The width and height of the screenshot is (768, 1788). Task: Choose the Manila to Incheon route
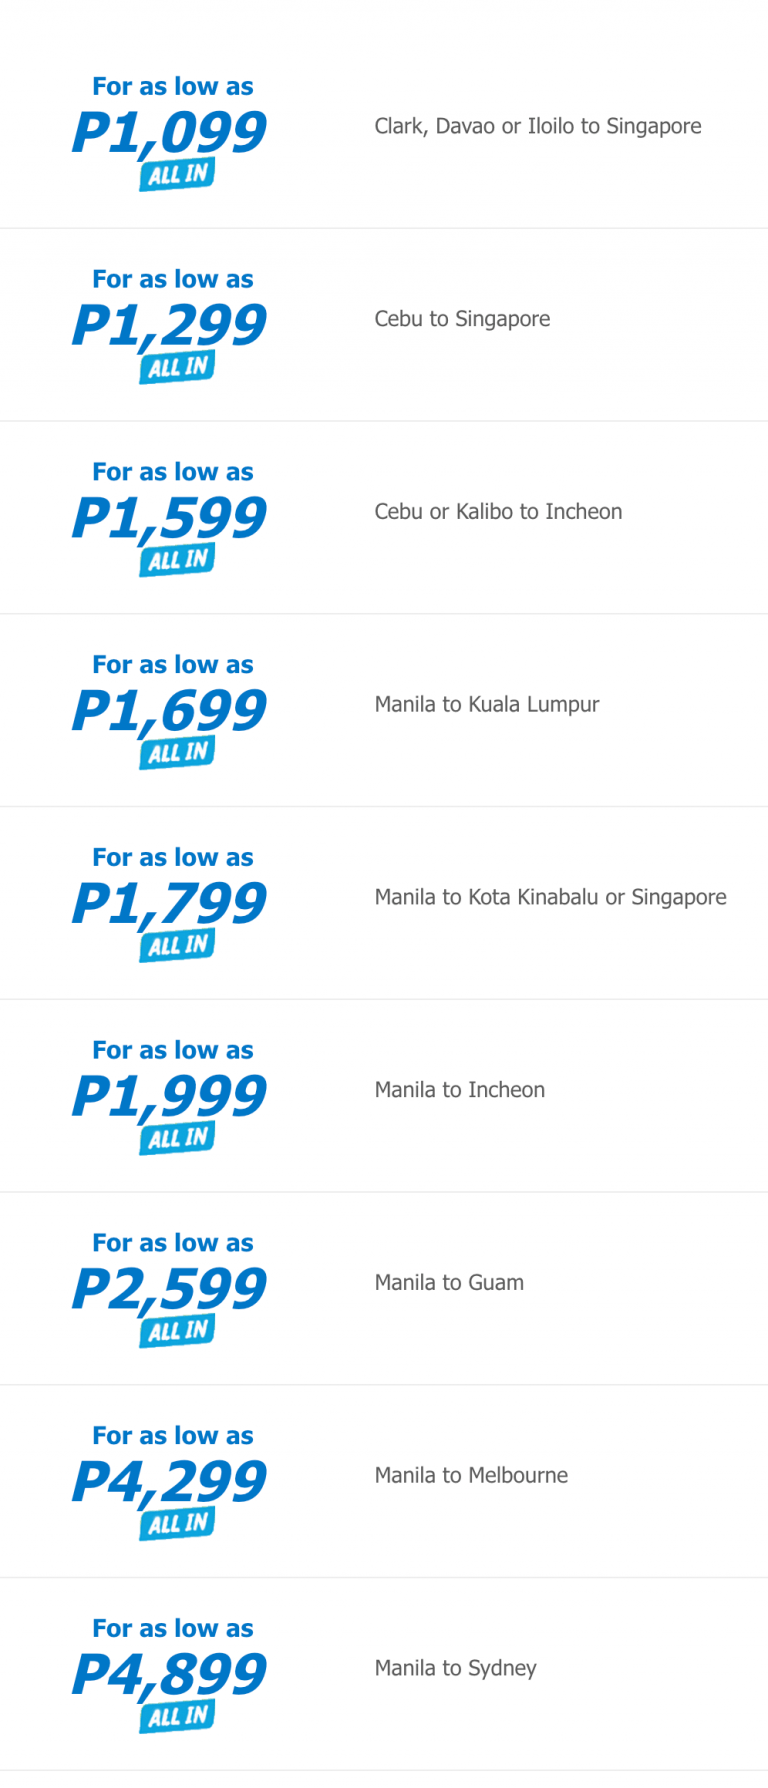pos(460,1090)
